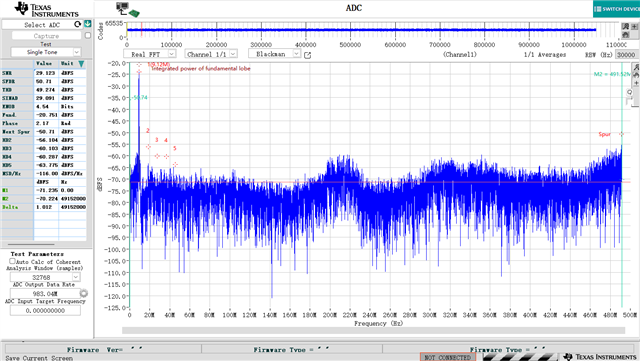Viewport: 640px width, 361px height.
Task: Enable Auto Calc of Coherent checkbox
Action: pos(12,261)
